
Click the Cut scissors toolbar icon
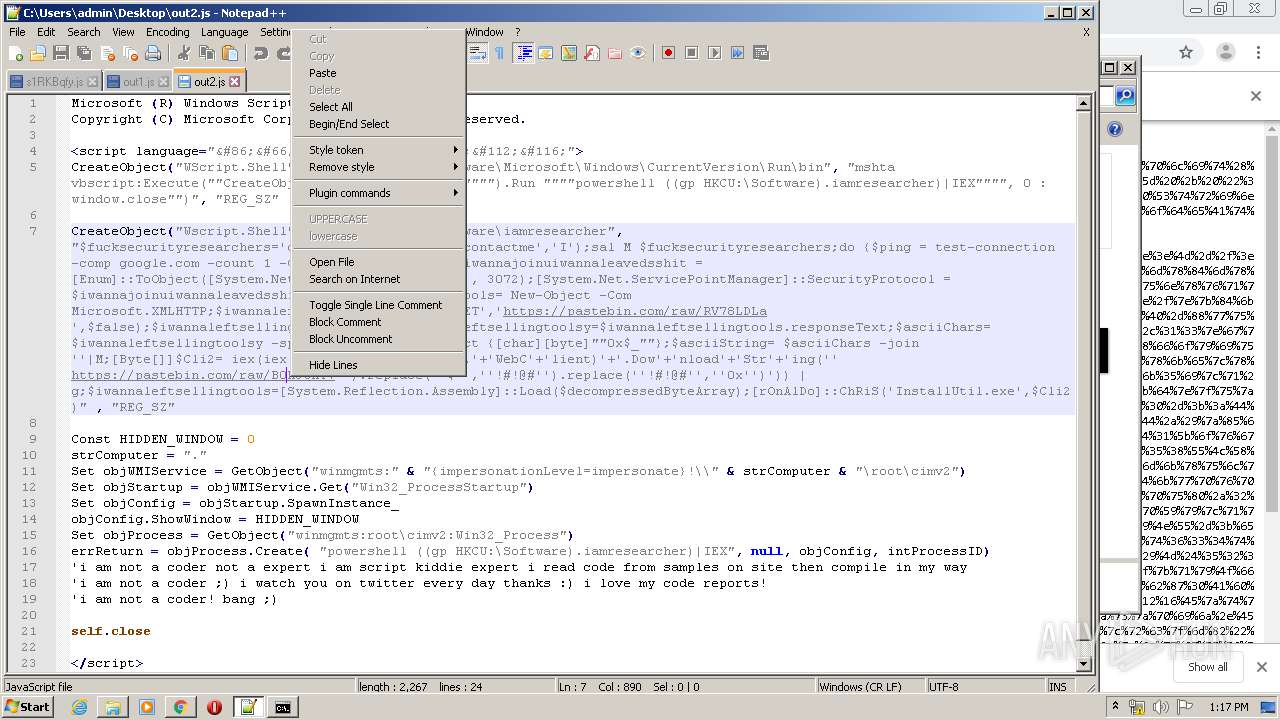coord(184,53)
